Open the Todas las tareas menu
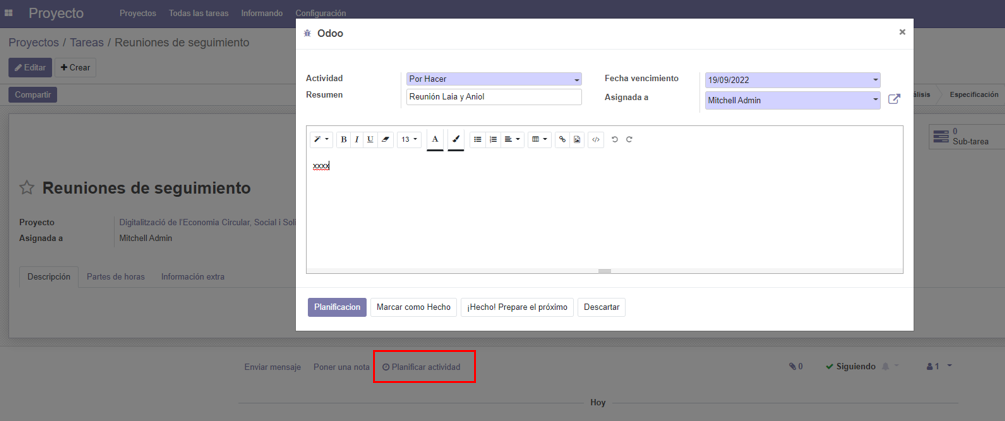The height and width of the screenshot is (421, 1005). click(199, 13)
